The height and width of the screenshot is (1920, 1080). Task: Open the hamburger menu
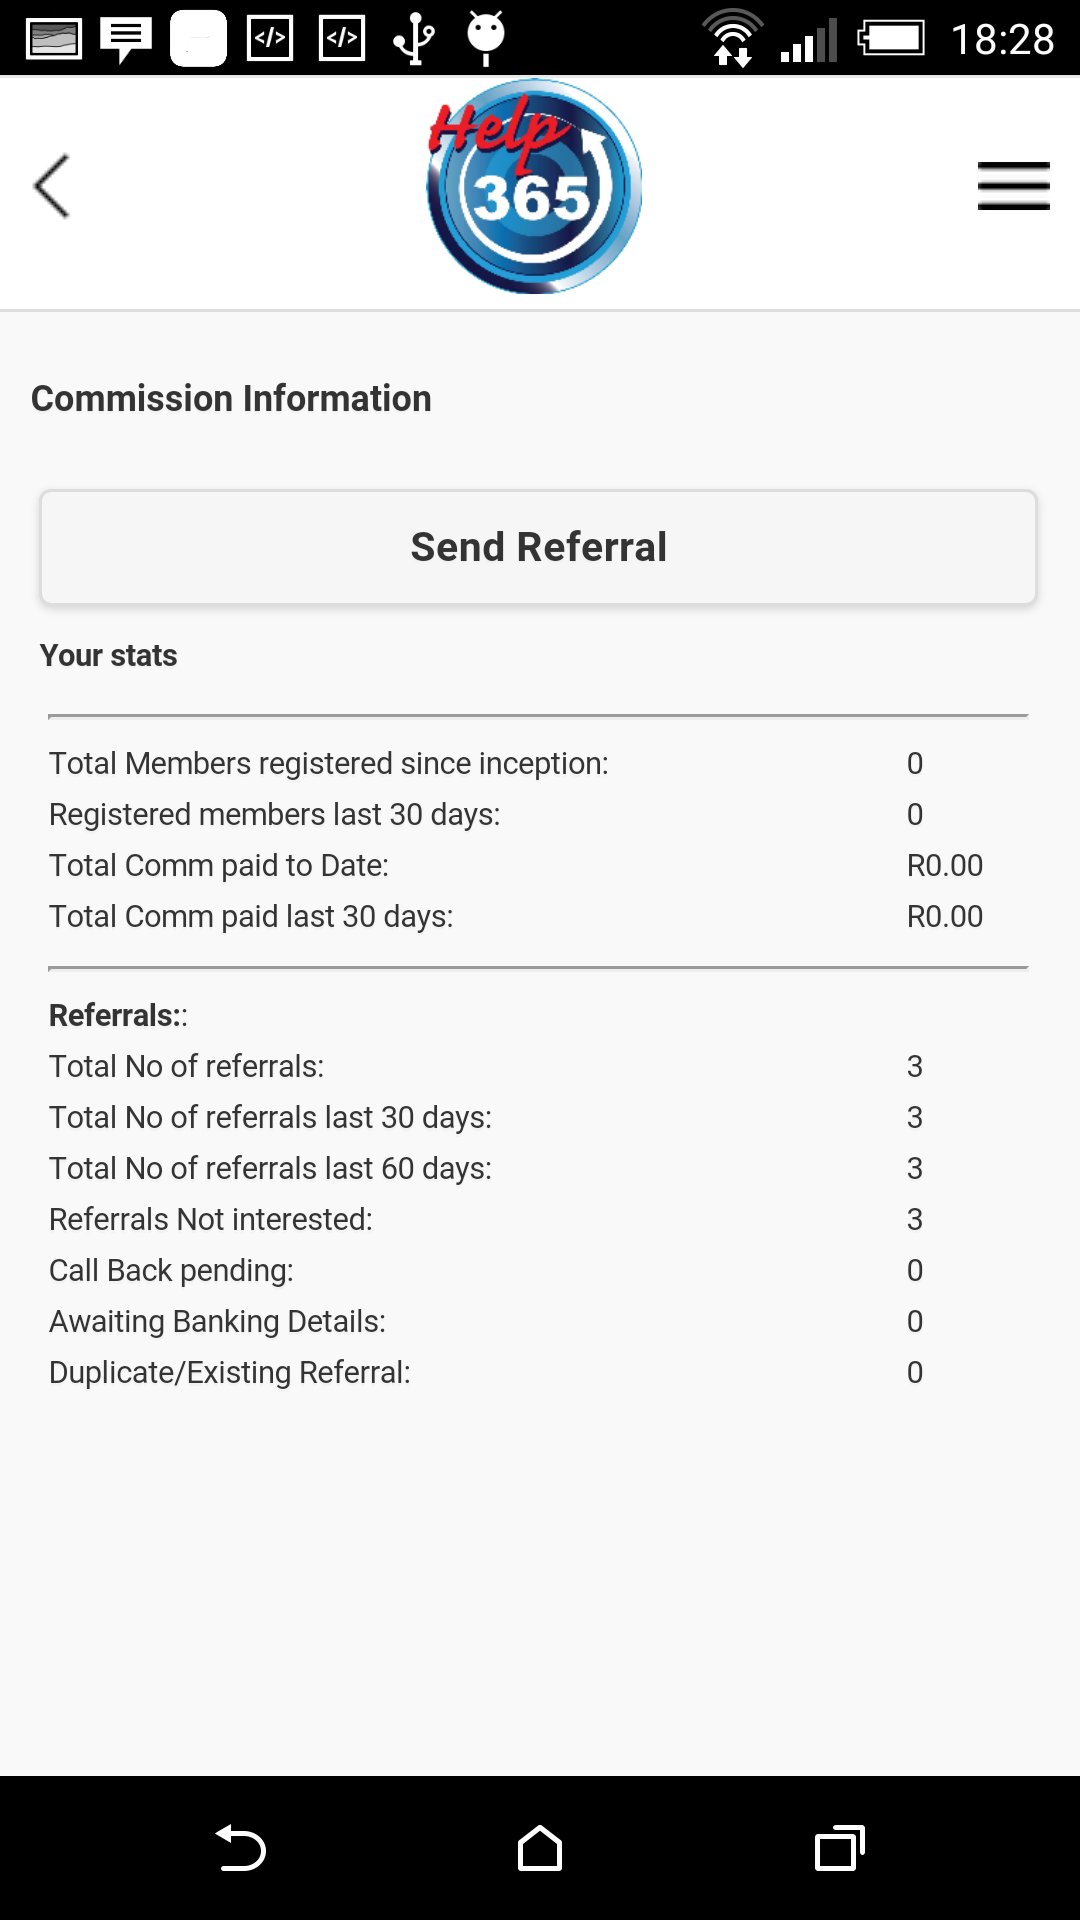click(x=1013, y=186)
